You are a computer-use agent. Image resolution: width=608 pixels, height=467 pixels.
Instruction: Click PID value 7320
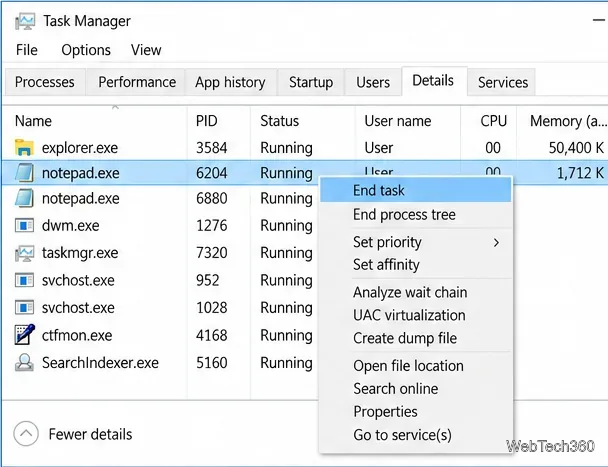(212, 253)
